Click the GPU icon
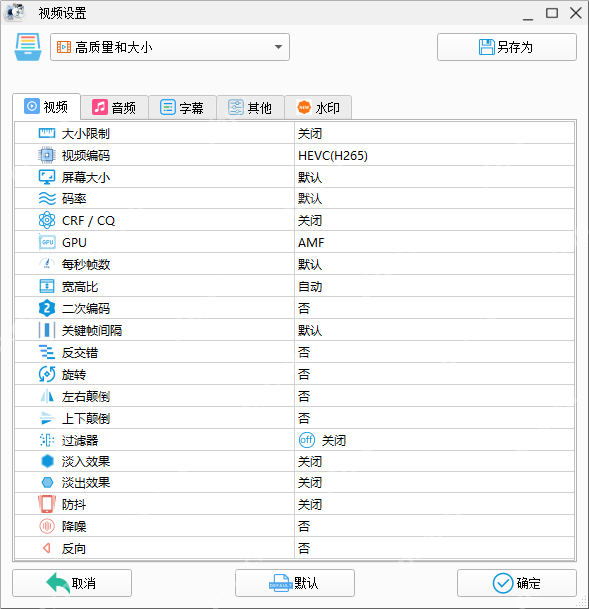589x609 pixels. (47, 242)
